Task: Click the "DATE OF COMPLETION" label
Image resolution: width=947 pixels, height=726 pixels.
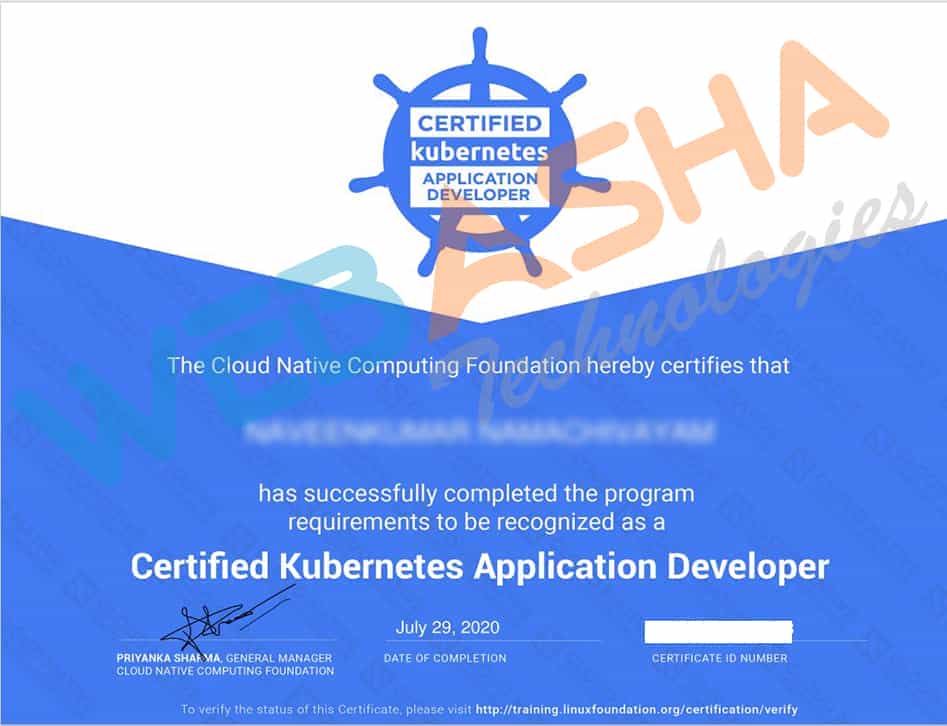Action: point(445,658)
